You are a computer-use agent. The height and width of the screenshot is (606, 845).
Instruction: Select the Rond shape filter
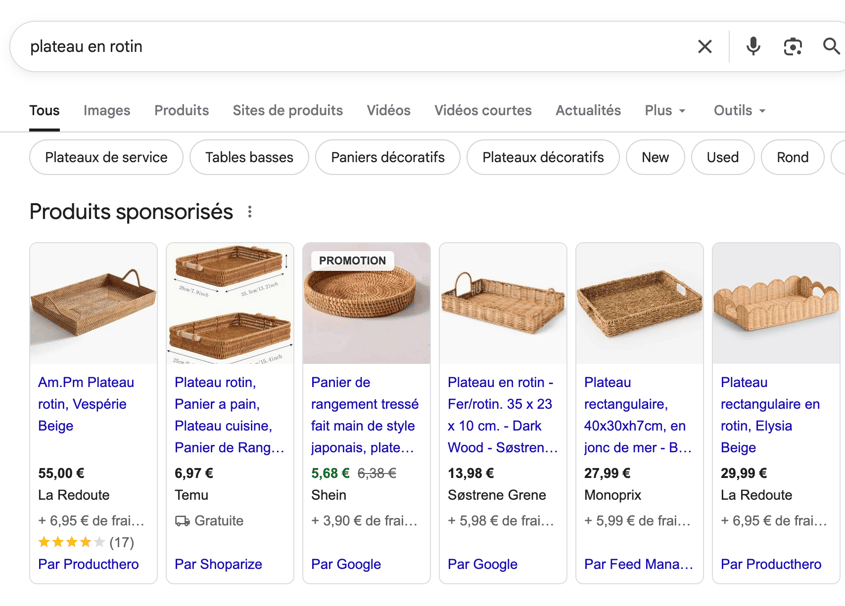tap(792, 157)
